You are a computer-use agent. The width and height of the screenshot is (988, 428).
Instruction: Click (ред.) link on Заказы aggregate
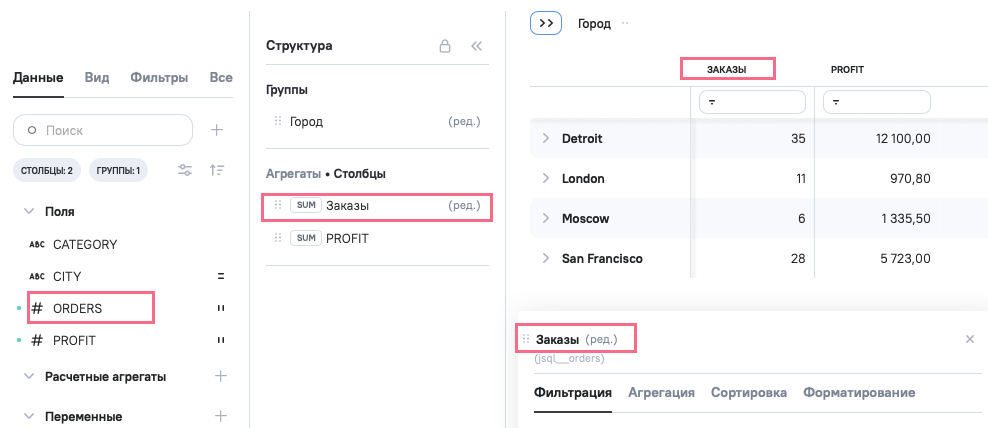coord(464,205)
